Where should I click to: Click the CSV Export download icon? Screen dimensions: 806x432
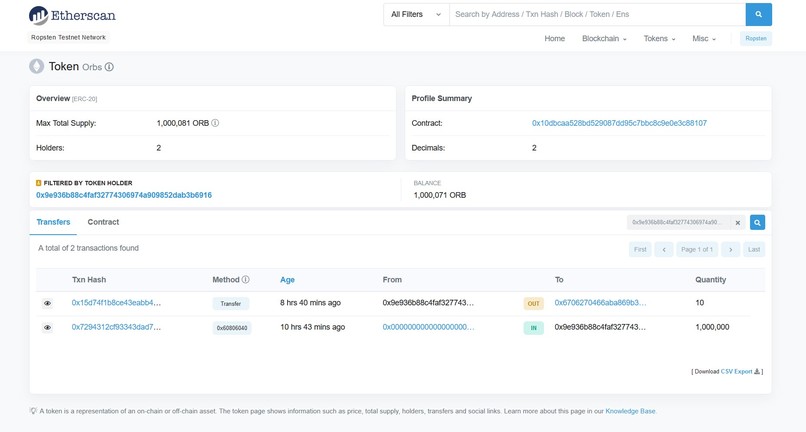pos(757,371)
